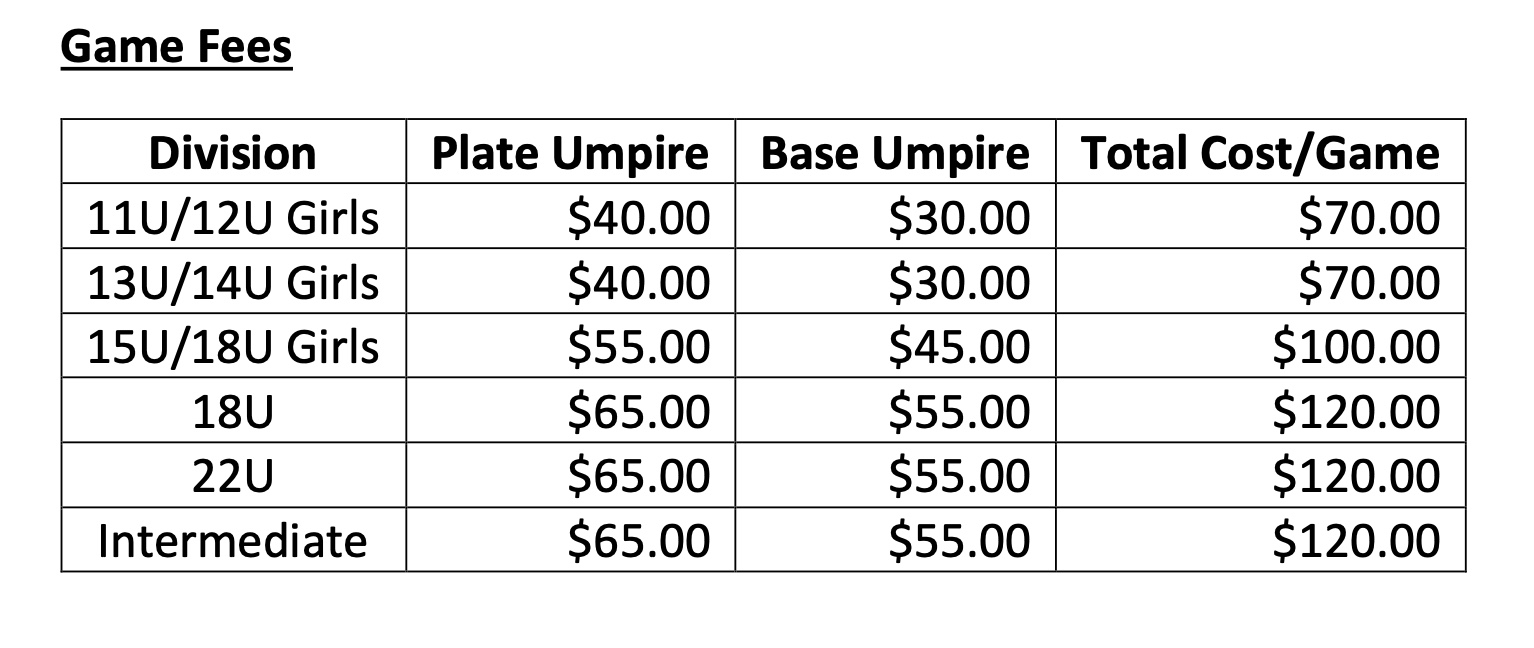The width and height of the screenshot is (1534, 648).
Task: Select the 22U total cost per game
Action: pos(1356,476)
